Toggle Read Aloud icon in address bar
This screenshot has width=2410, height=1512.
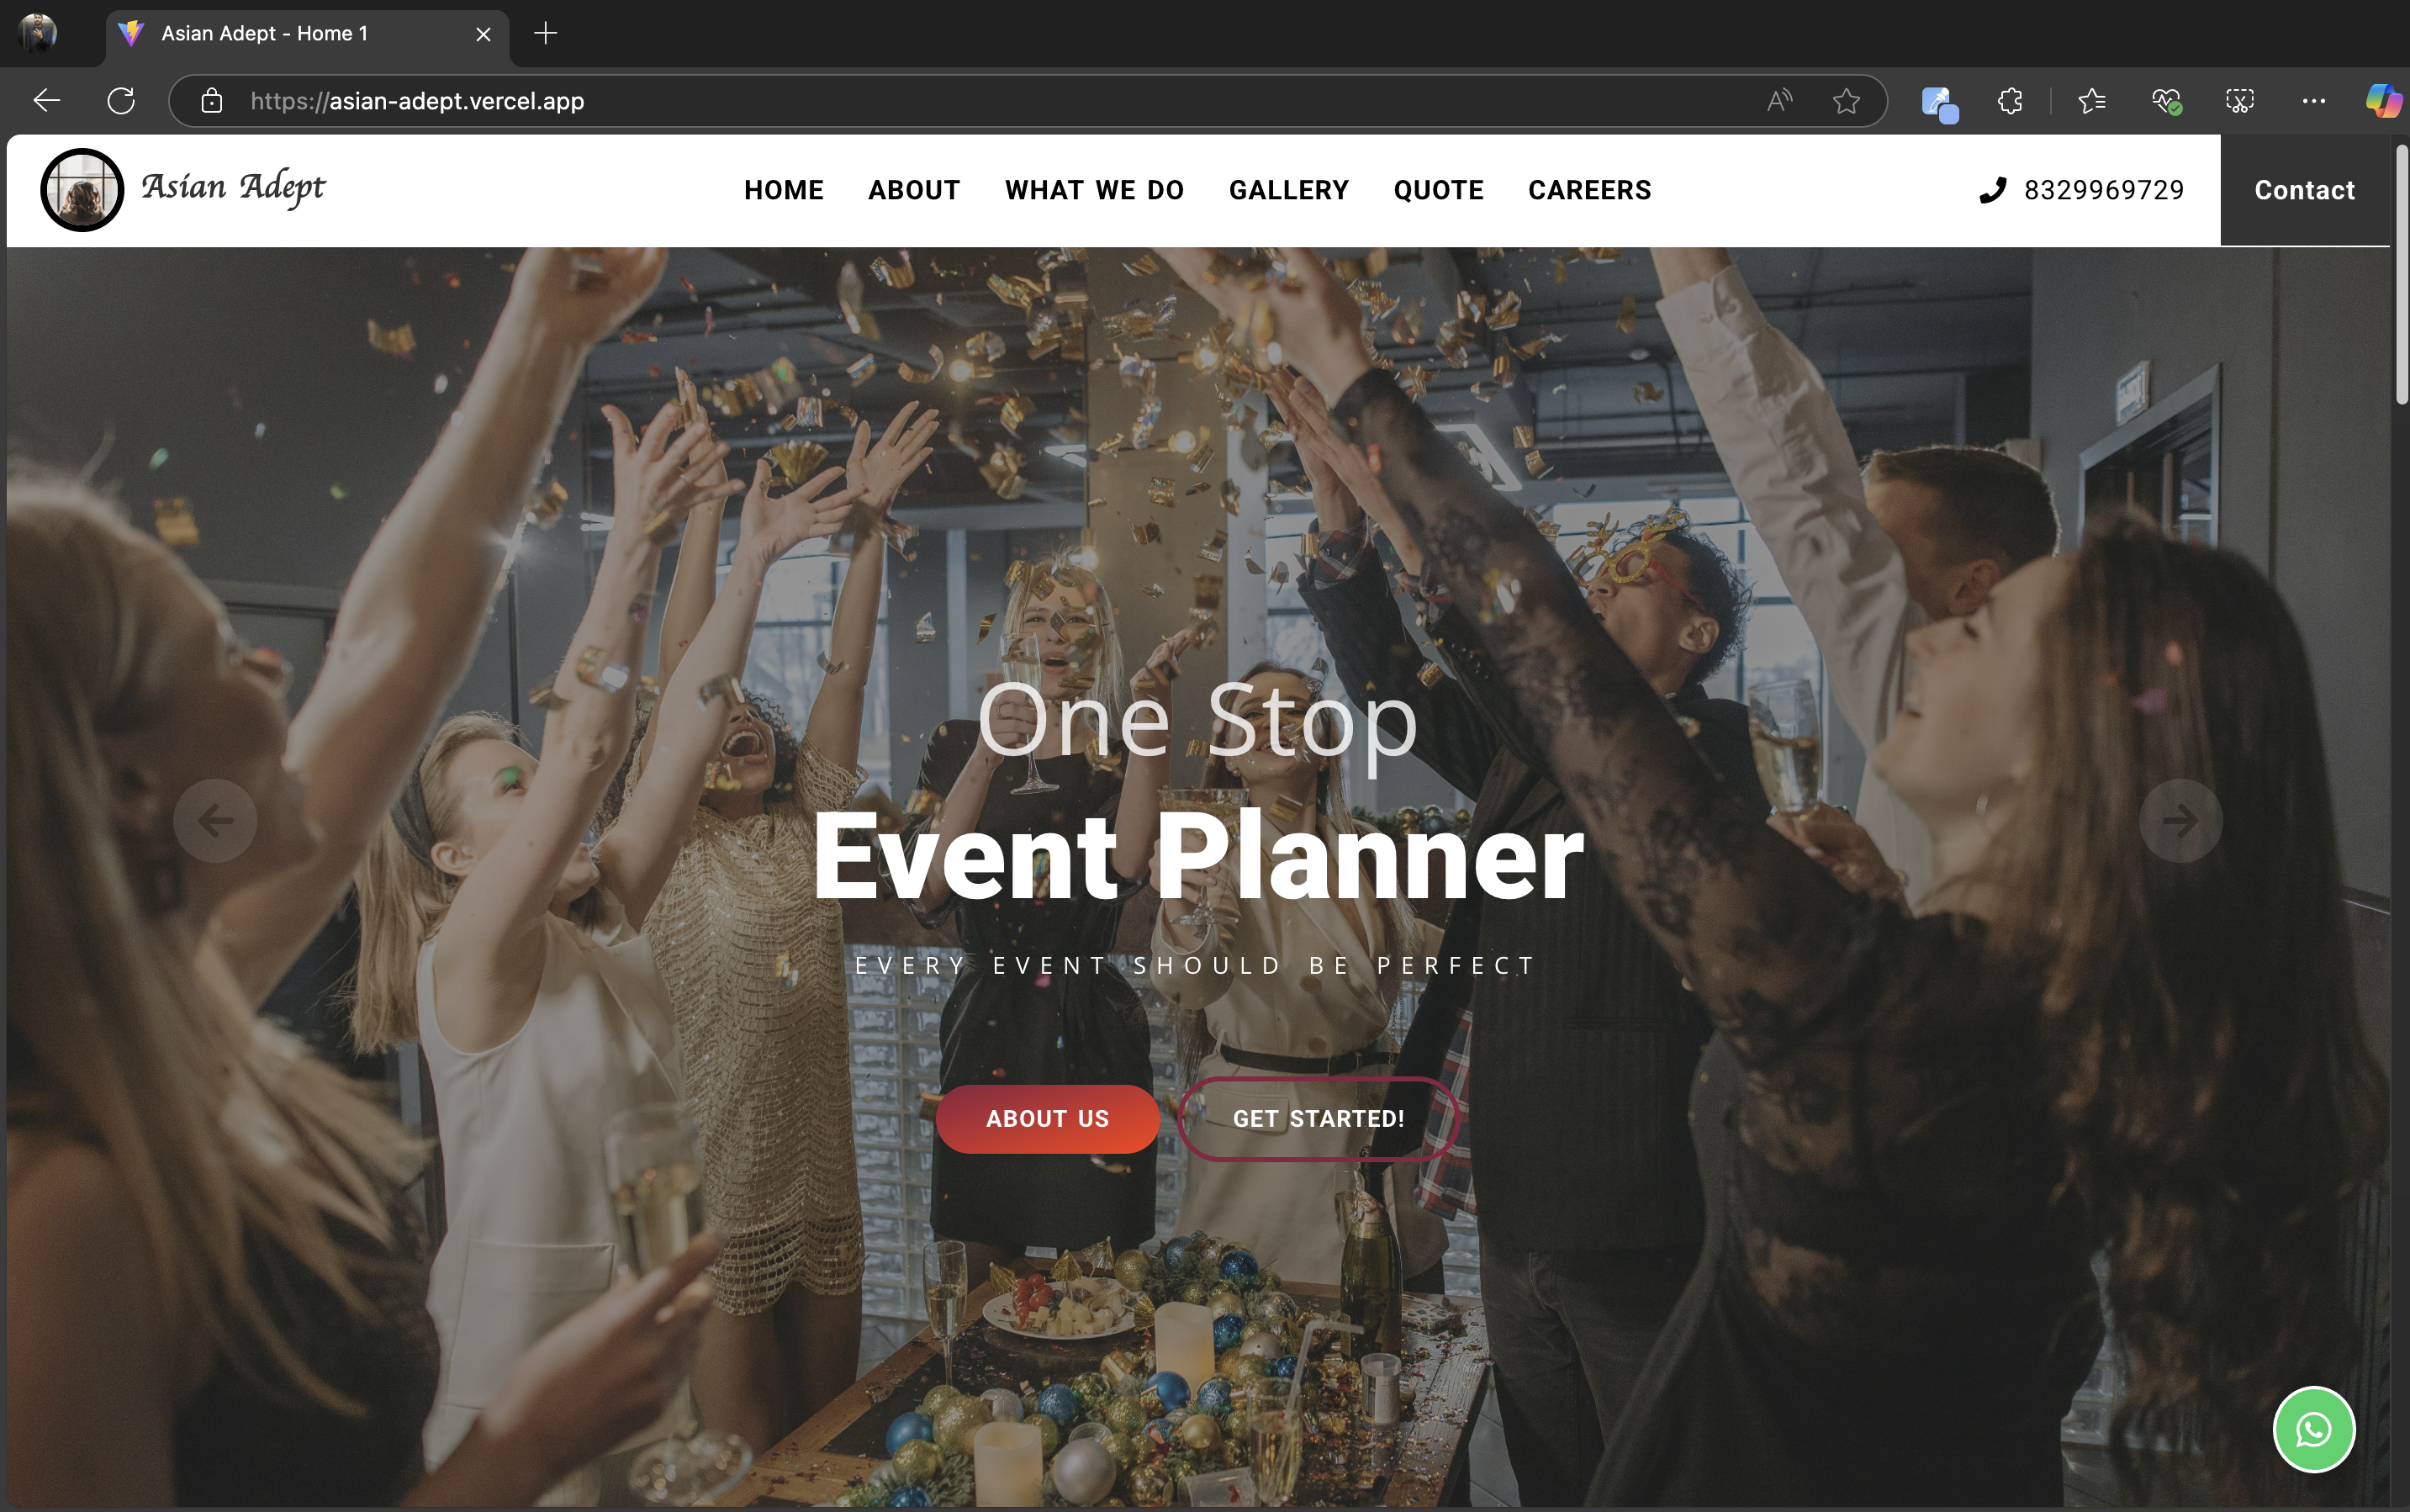point(1779,101)
